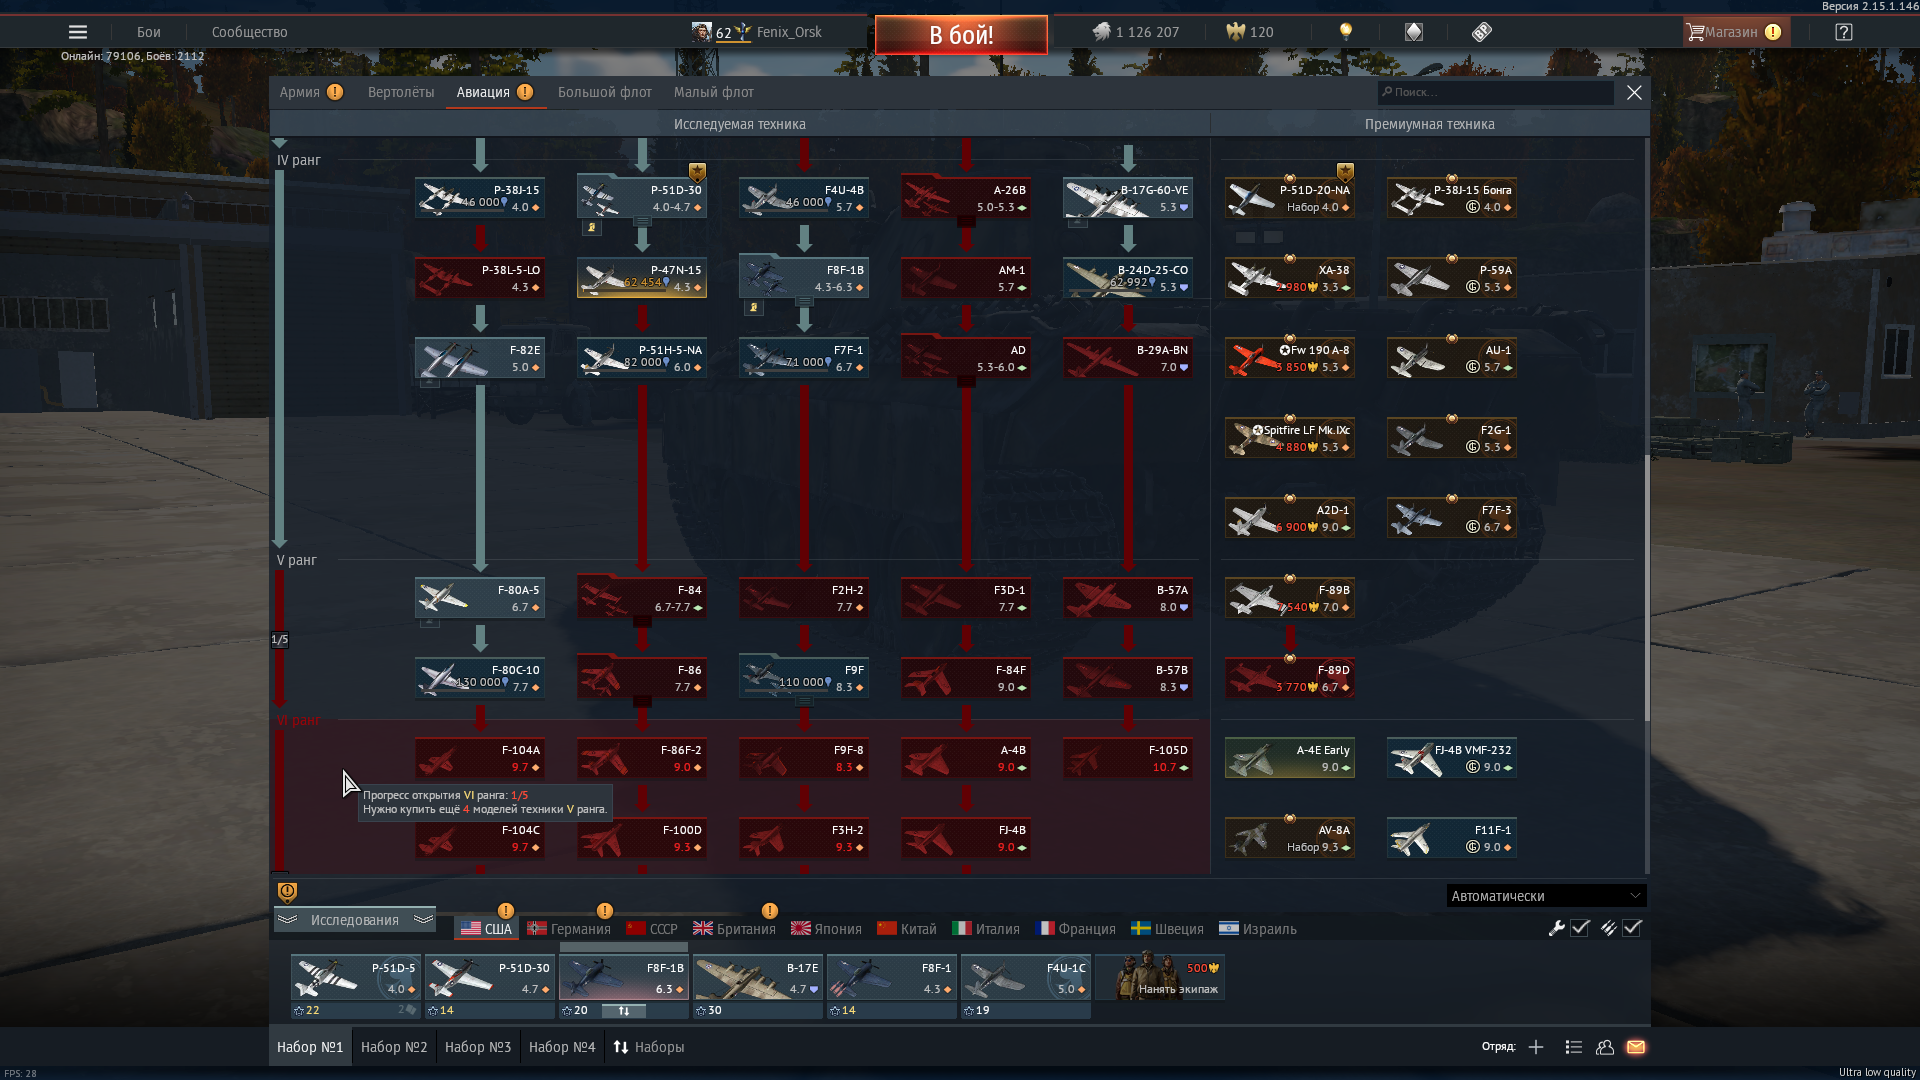Select Italy nation flag tab
The height and width of the screenshot is (1080, 1920).
point(986,929)
